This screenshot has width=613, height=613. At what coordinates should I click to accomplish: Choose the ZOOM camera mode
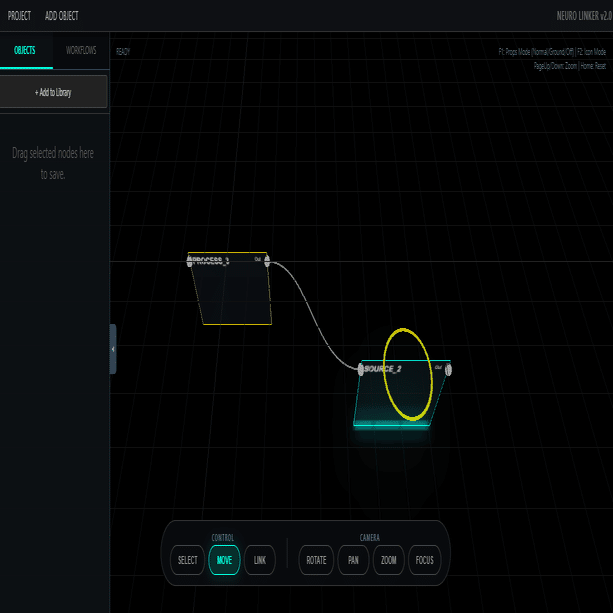pyautogui.click(x=389, y=560)
